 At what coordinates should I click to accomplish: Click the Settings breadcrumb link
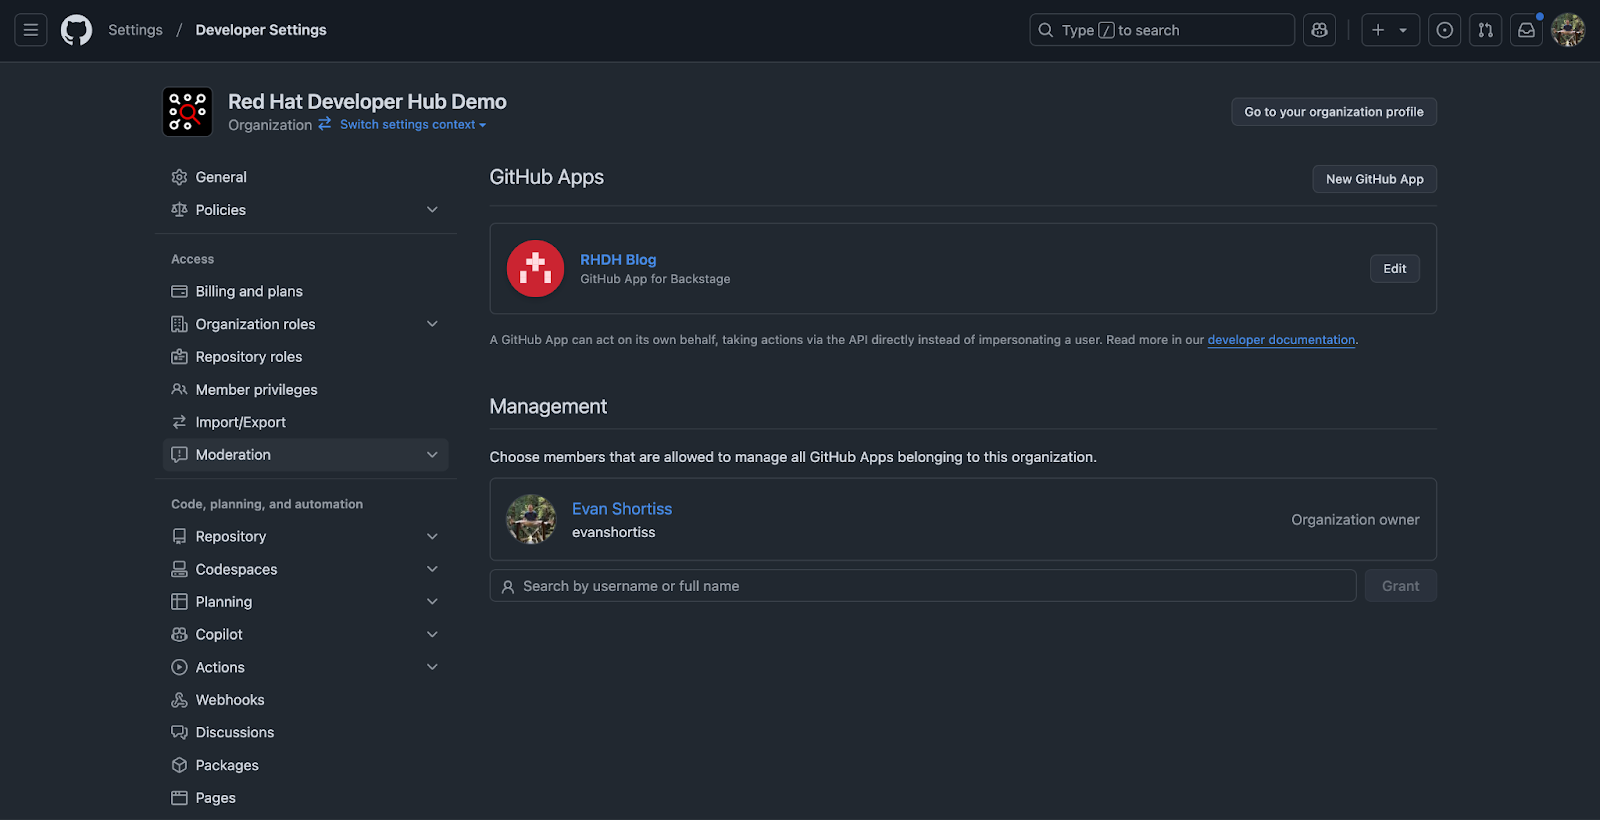click(x=135, y=30)
